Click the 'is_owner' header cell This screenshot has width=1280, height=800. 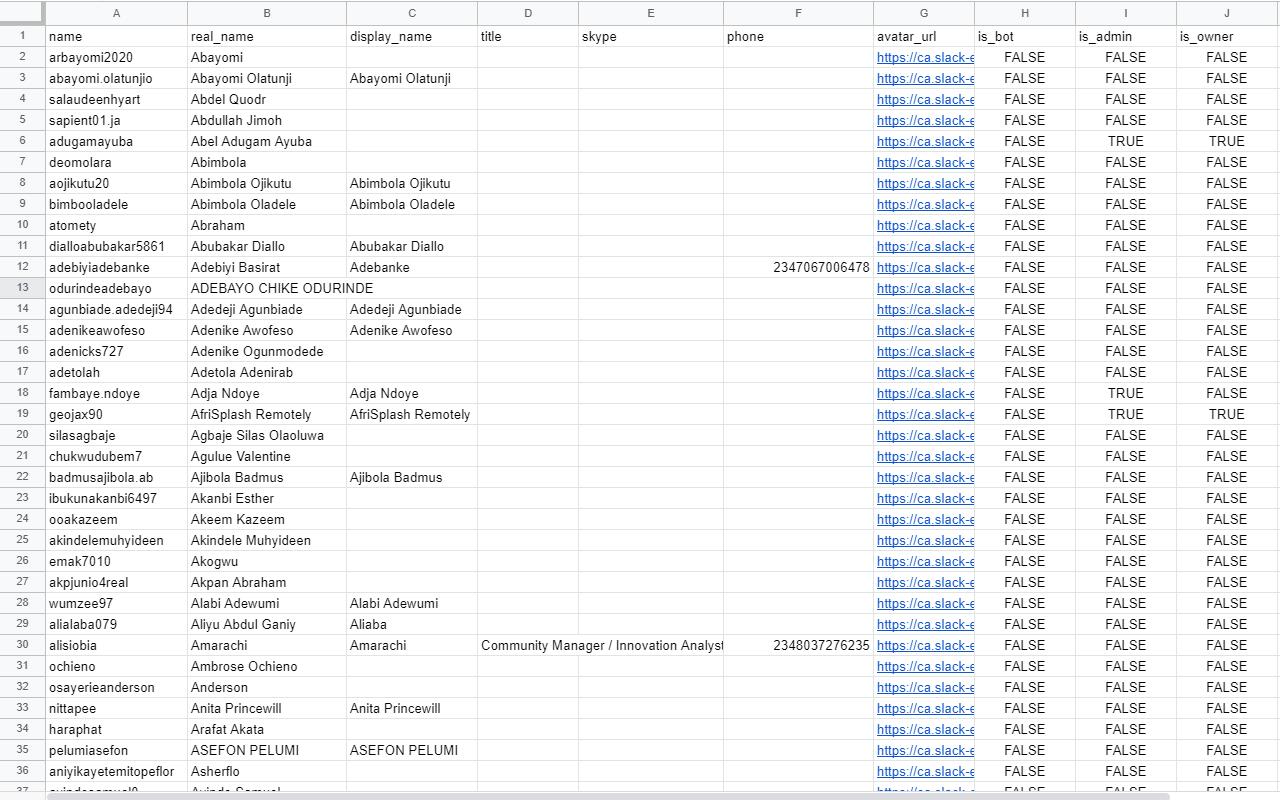click(x=1227, y=36)
